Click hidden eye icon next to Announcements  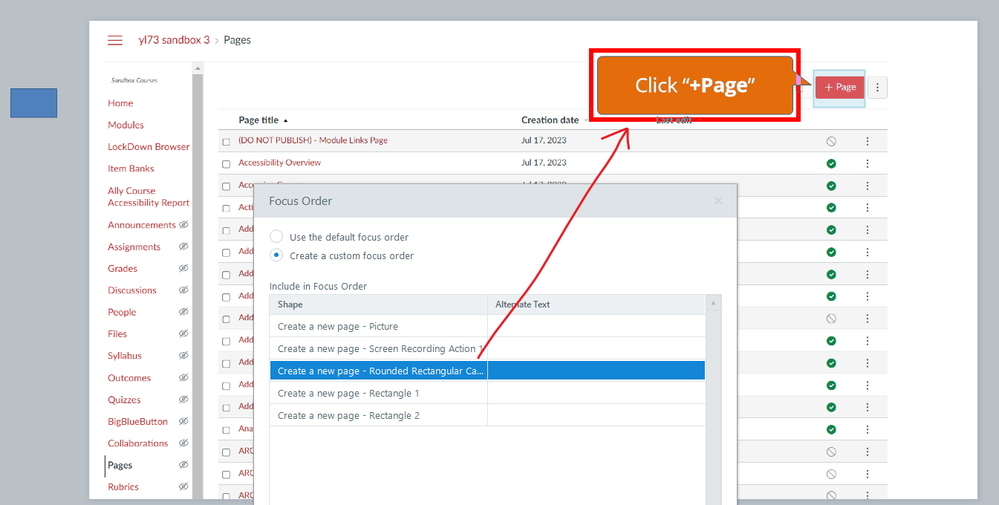coord(183,225)
